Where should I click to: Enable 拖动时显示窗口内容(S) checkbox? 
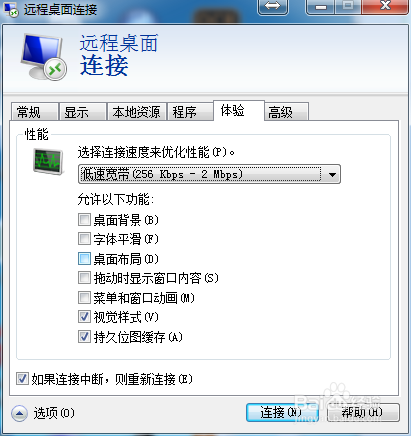click(84, 278)
